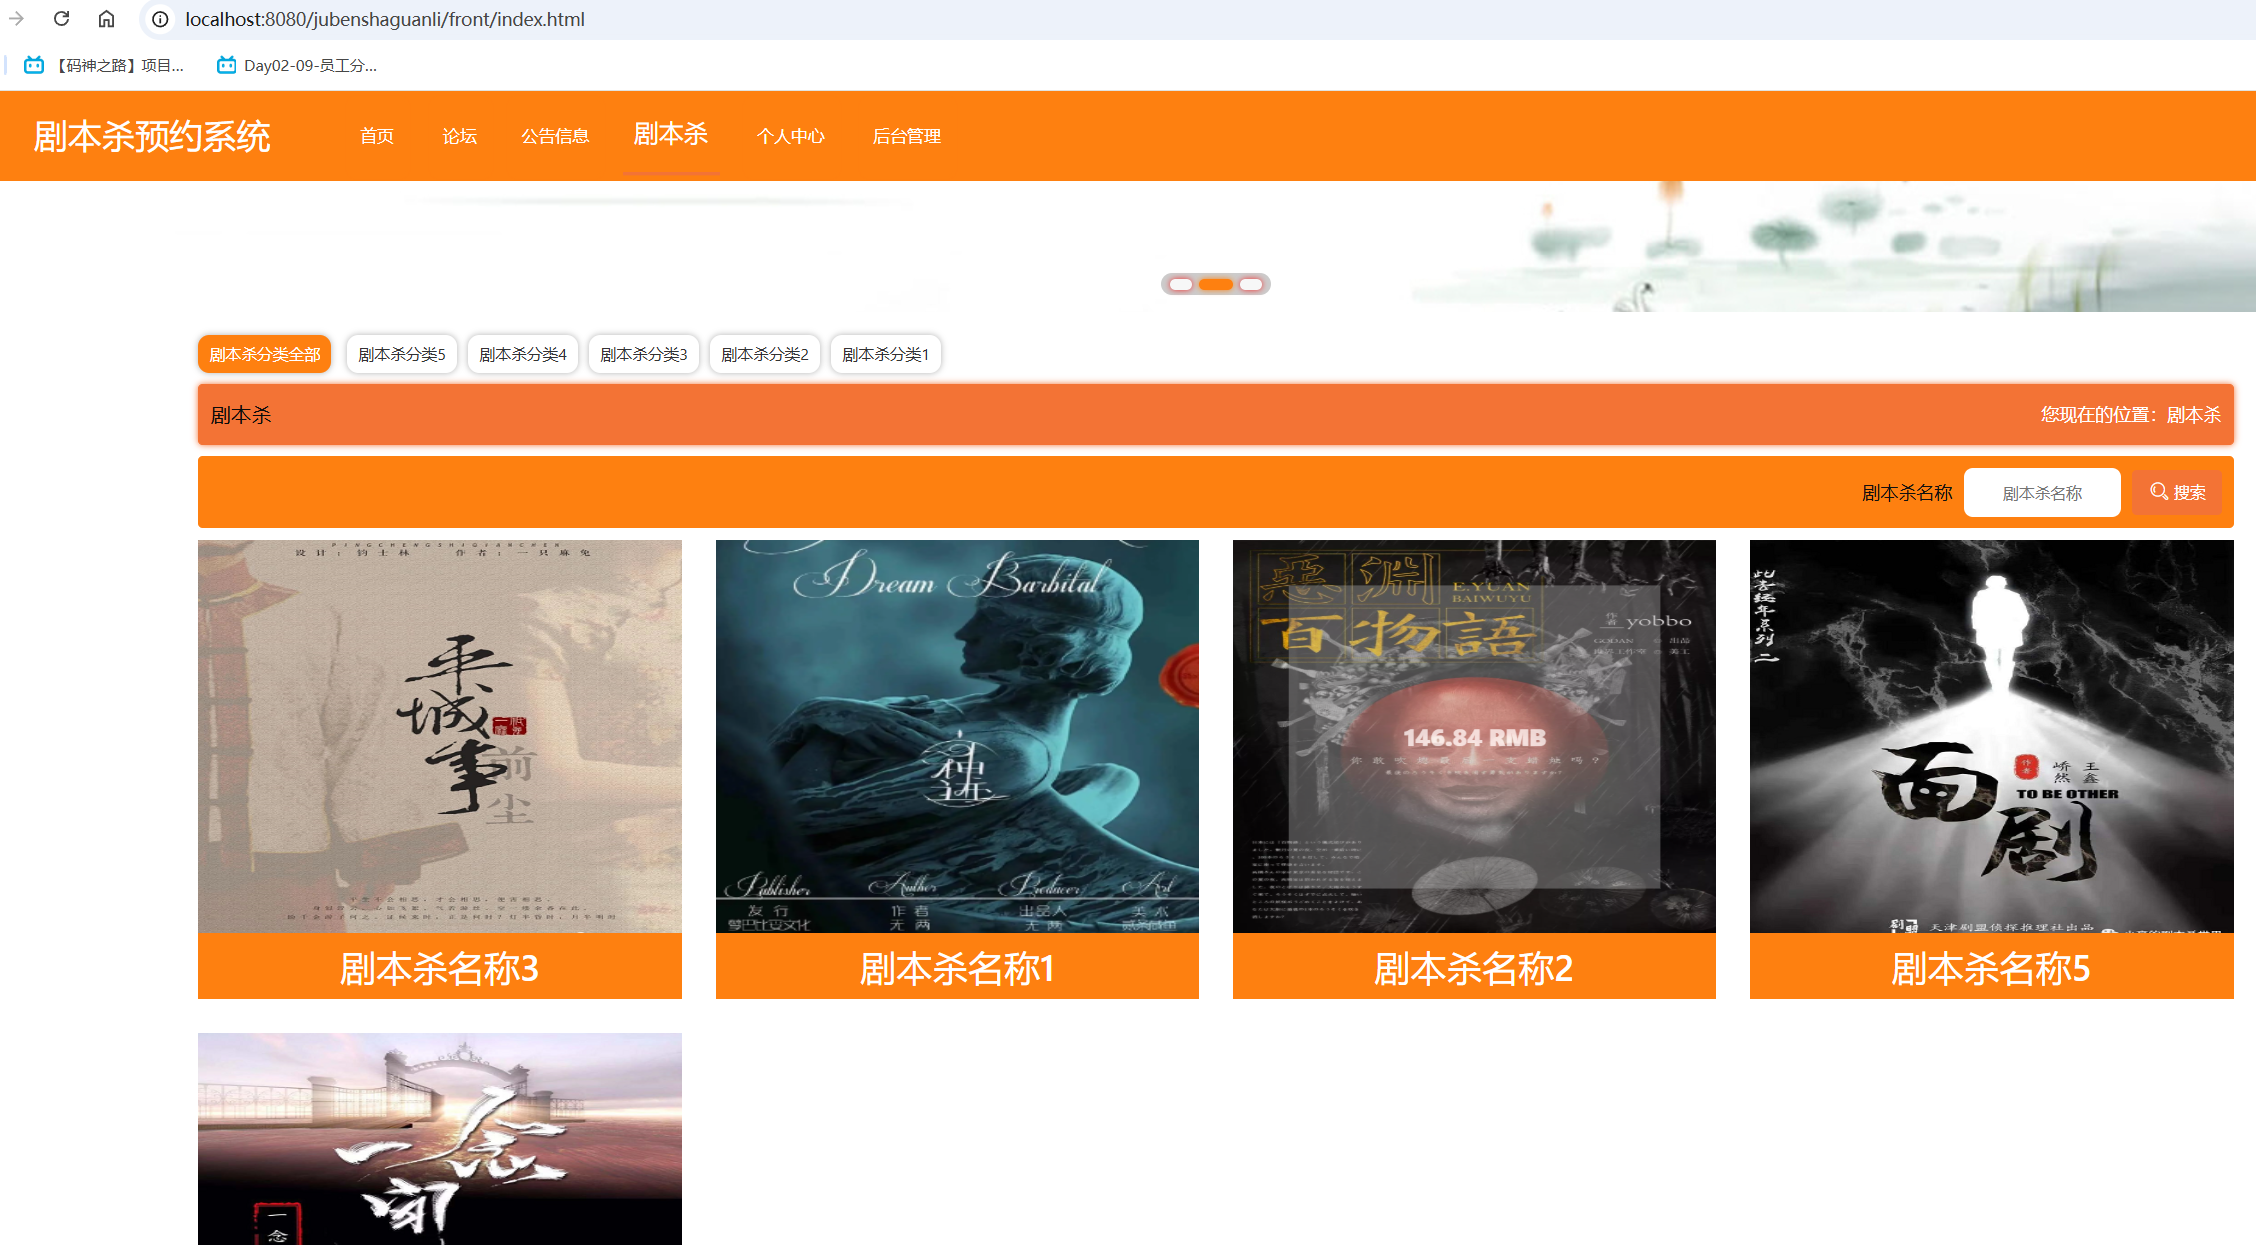Reload the page with refresh icon

pyautogui.click(x=61, y=19)
